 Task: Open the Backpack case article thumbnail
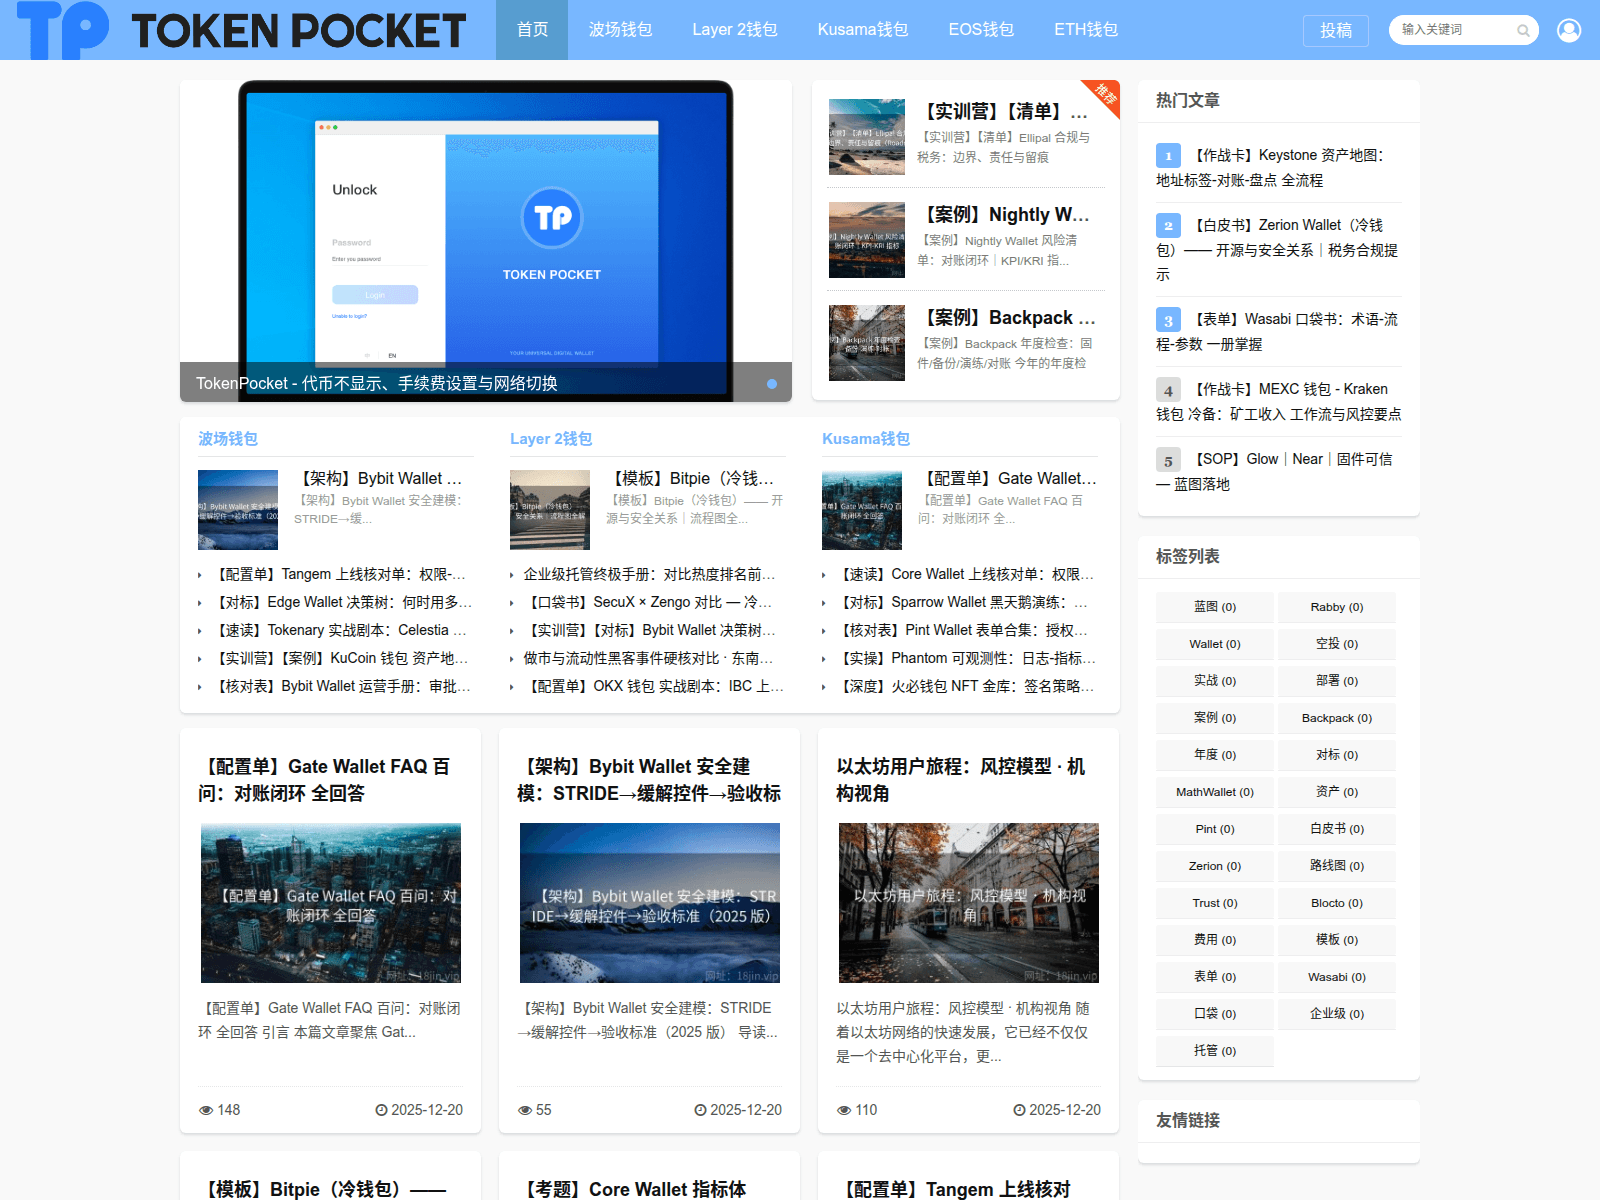point(866,343)
